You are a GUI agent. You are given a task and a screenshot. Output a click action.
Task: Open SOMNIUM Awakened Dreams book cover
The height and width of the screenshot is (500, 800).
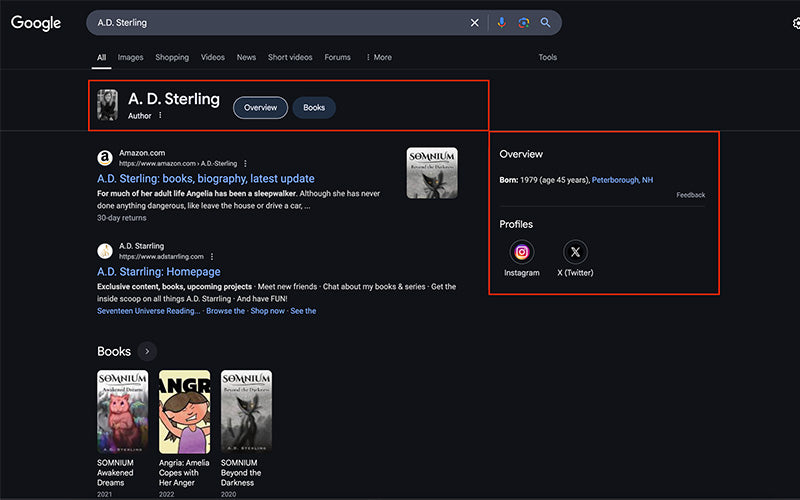(x=122, y=412)
